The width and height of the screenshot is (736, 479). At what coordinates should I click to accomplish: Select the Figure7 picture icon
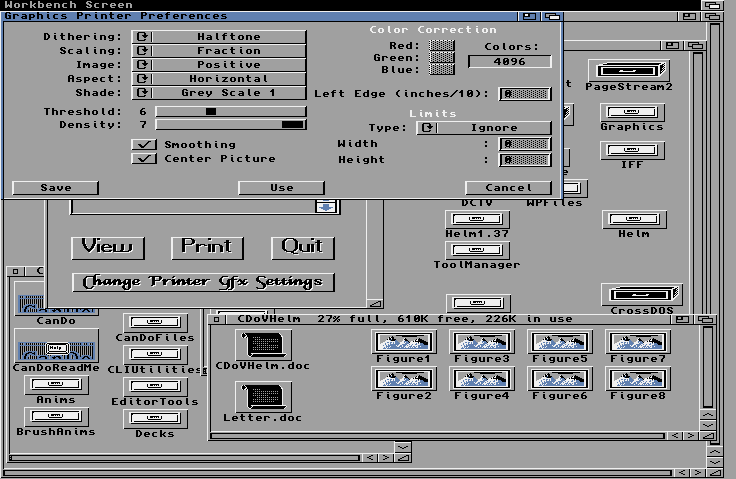pos(637,342)
